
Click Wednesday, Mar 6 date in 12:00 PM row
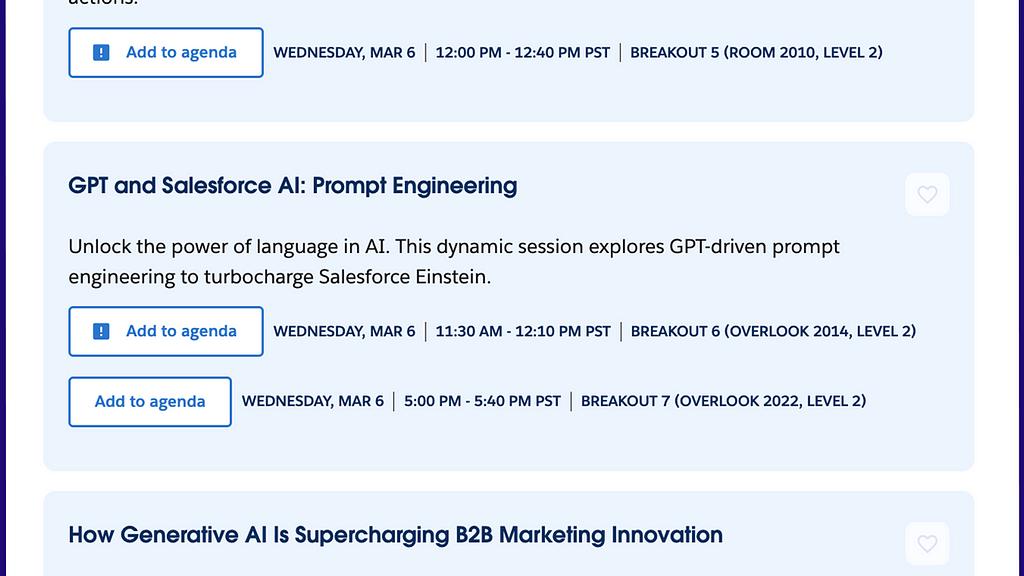(x=344, y=53)
